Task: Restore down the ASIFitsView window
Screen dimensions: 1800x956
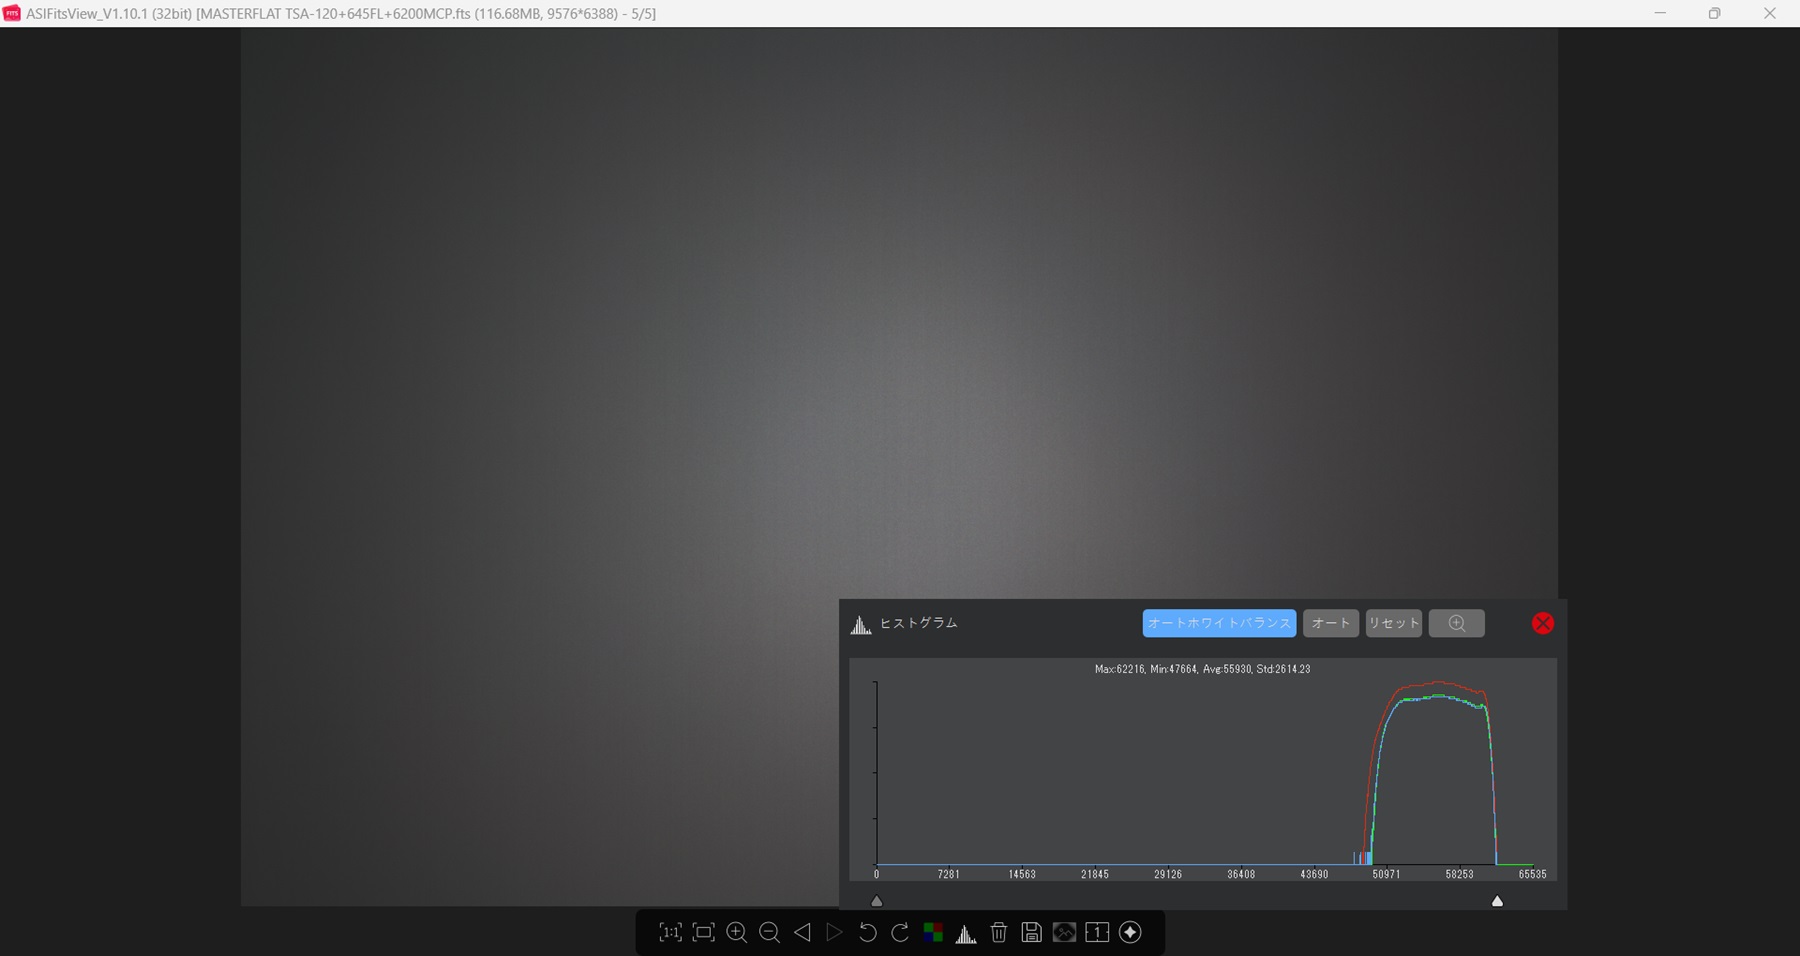Action: click(x=1714, y=13)
